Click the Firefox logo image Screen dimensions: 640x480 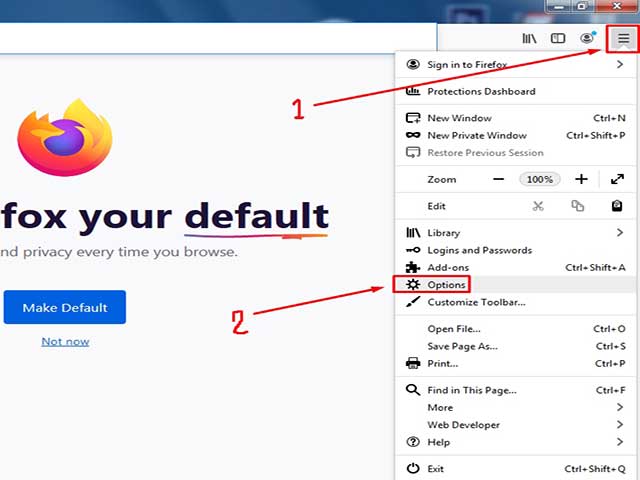pos(64,137)
